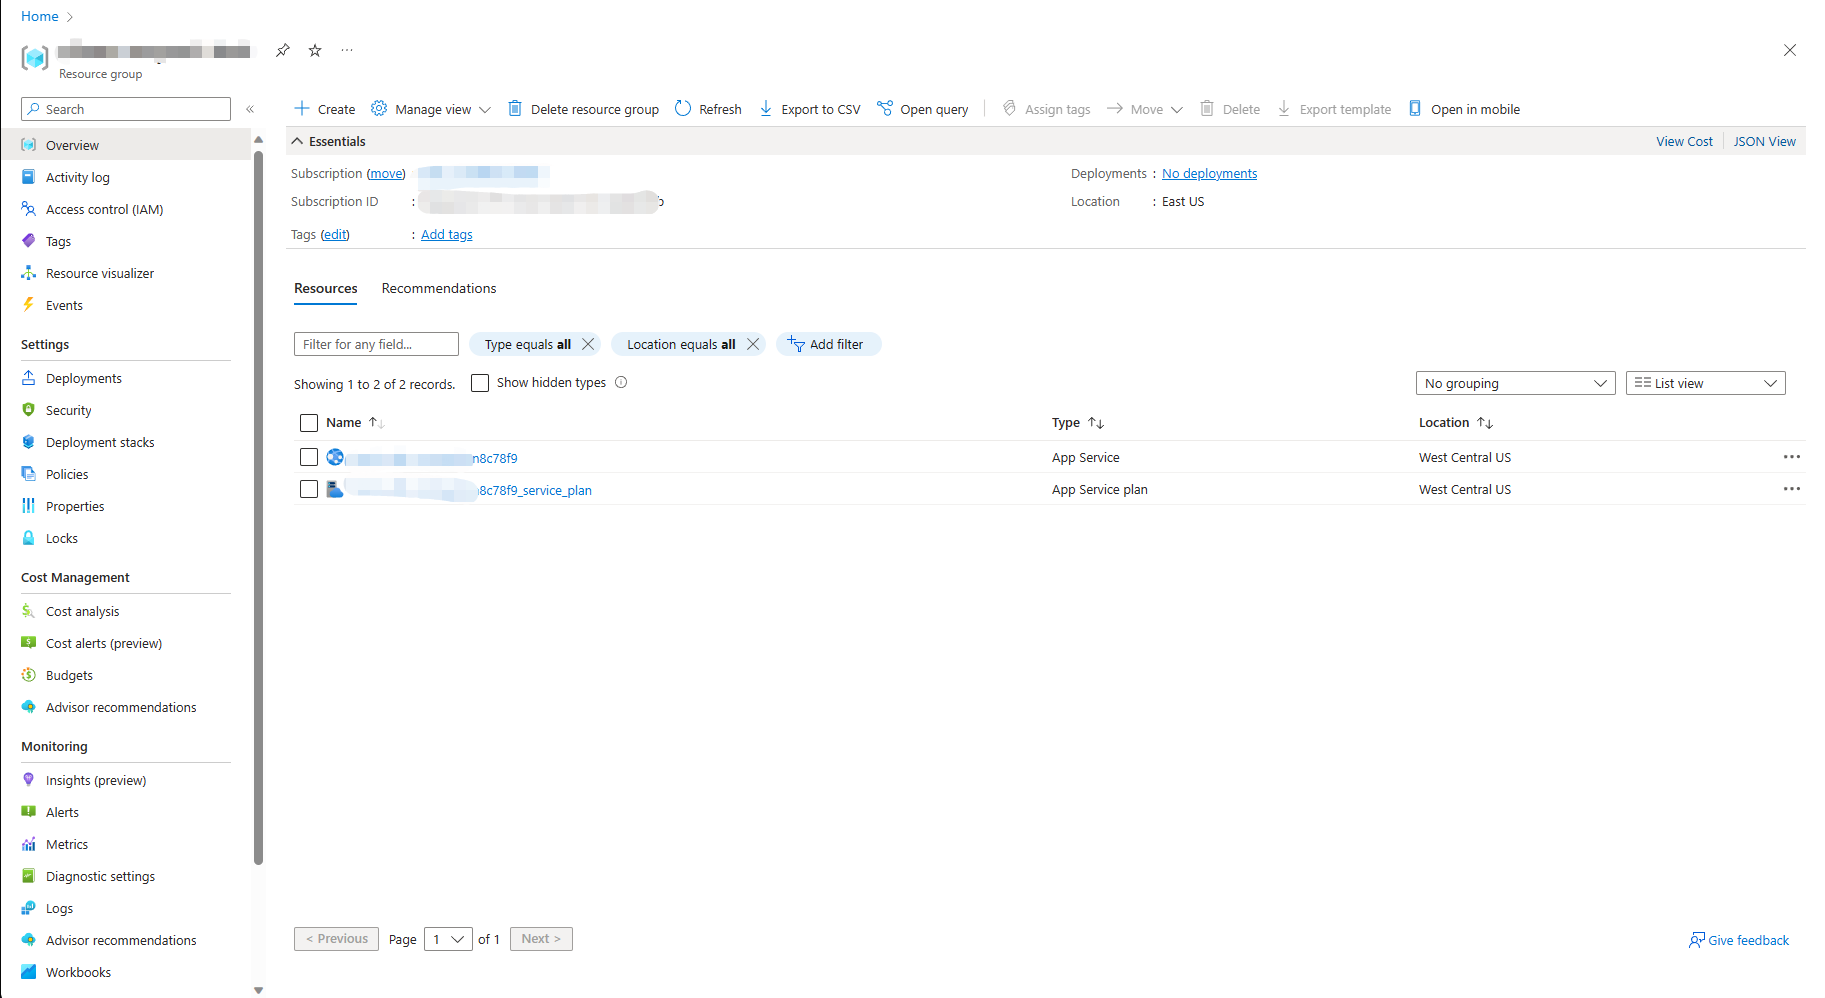
Task: Toggle the select-all Name header checkbox
Action: 309,423
